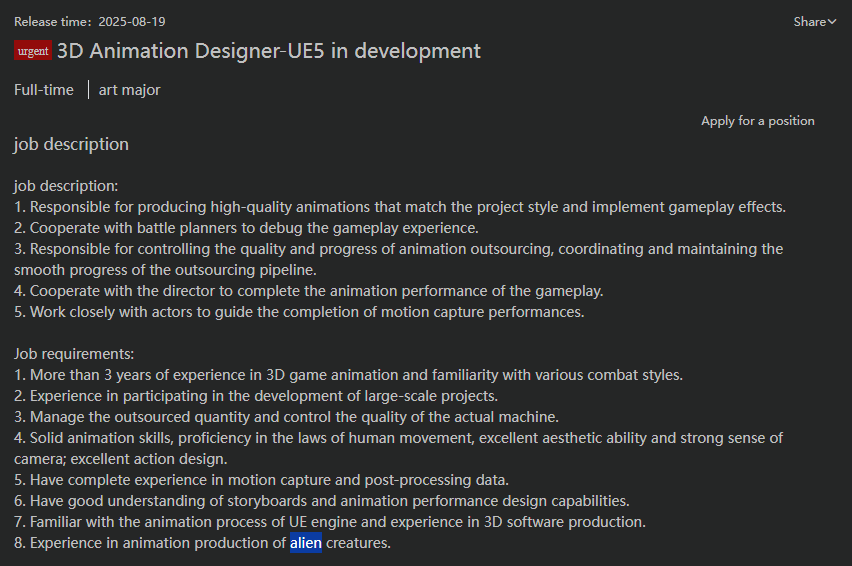Click the Manage the outsourced quantity line

(286, 417)
